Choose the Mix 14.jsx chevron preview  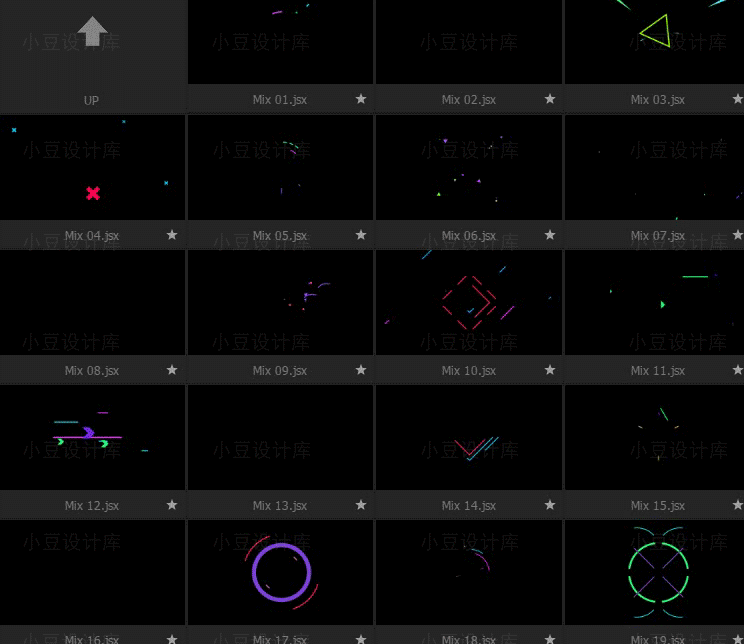click(469, 438)
